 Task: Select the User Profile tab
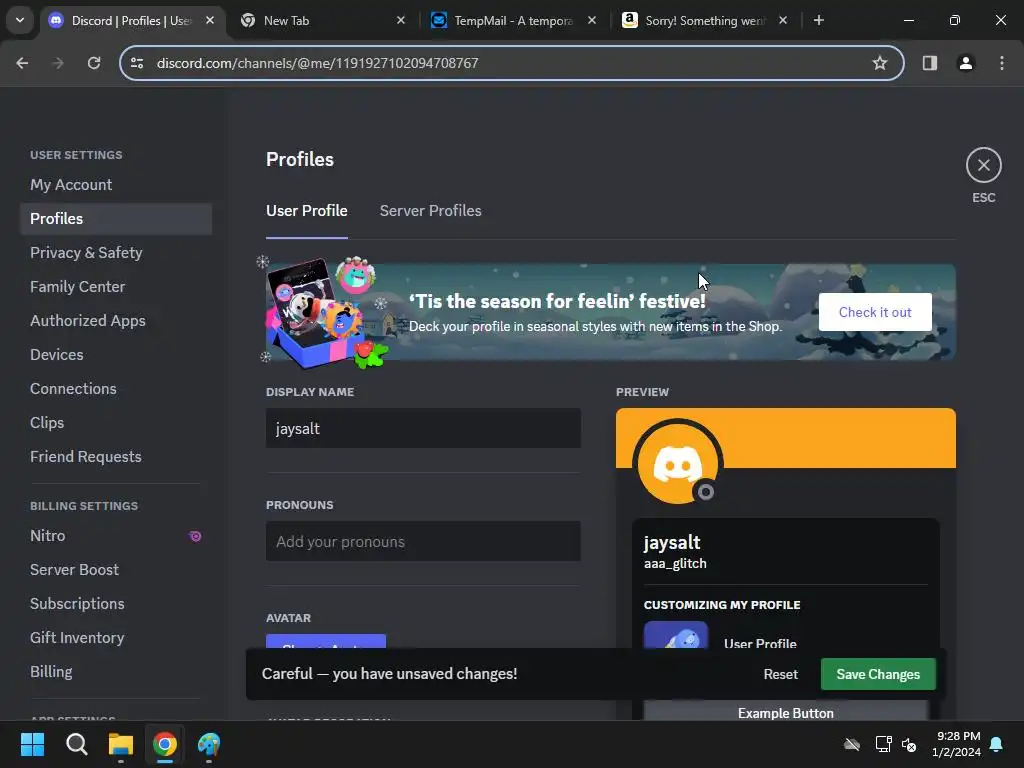click(x=306, y=211)
